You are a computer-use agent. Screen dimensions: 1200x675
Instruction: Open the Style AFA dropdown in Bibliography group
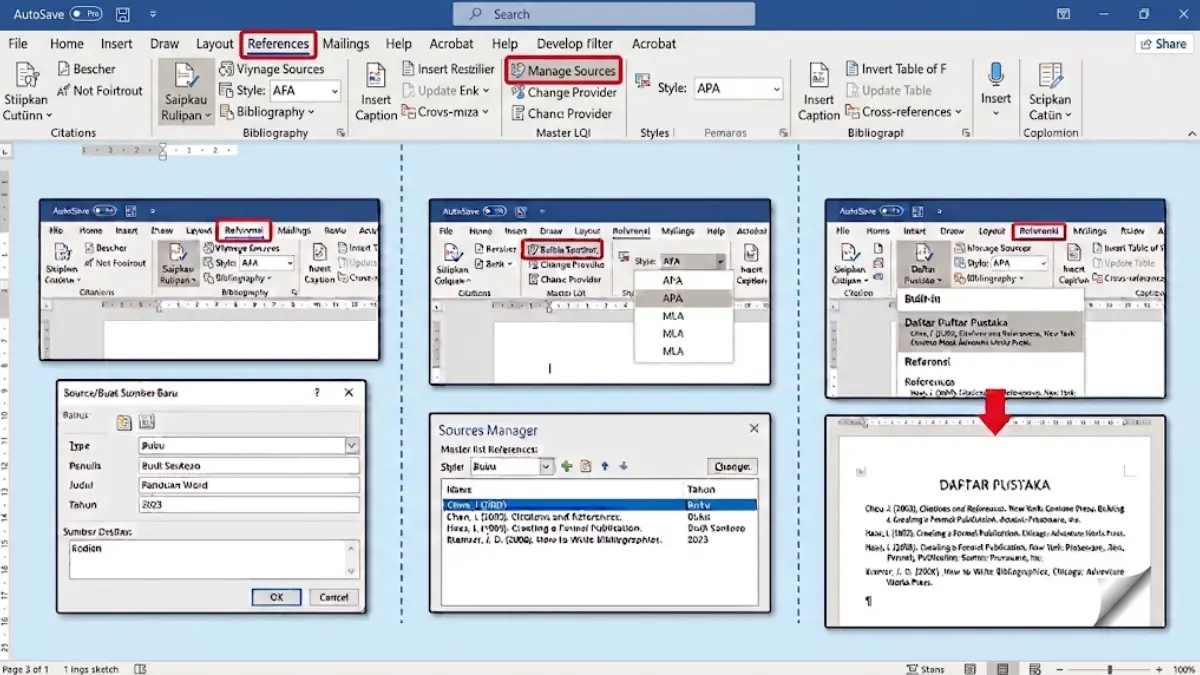[334, 91]
